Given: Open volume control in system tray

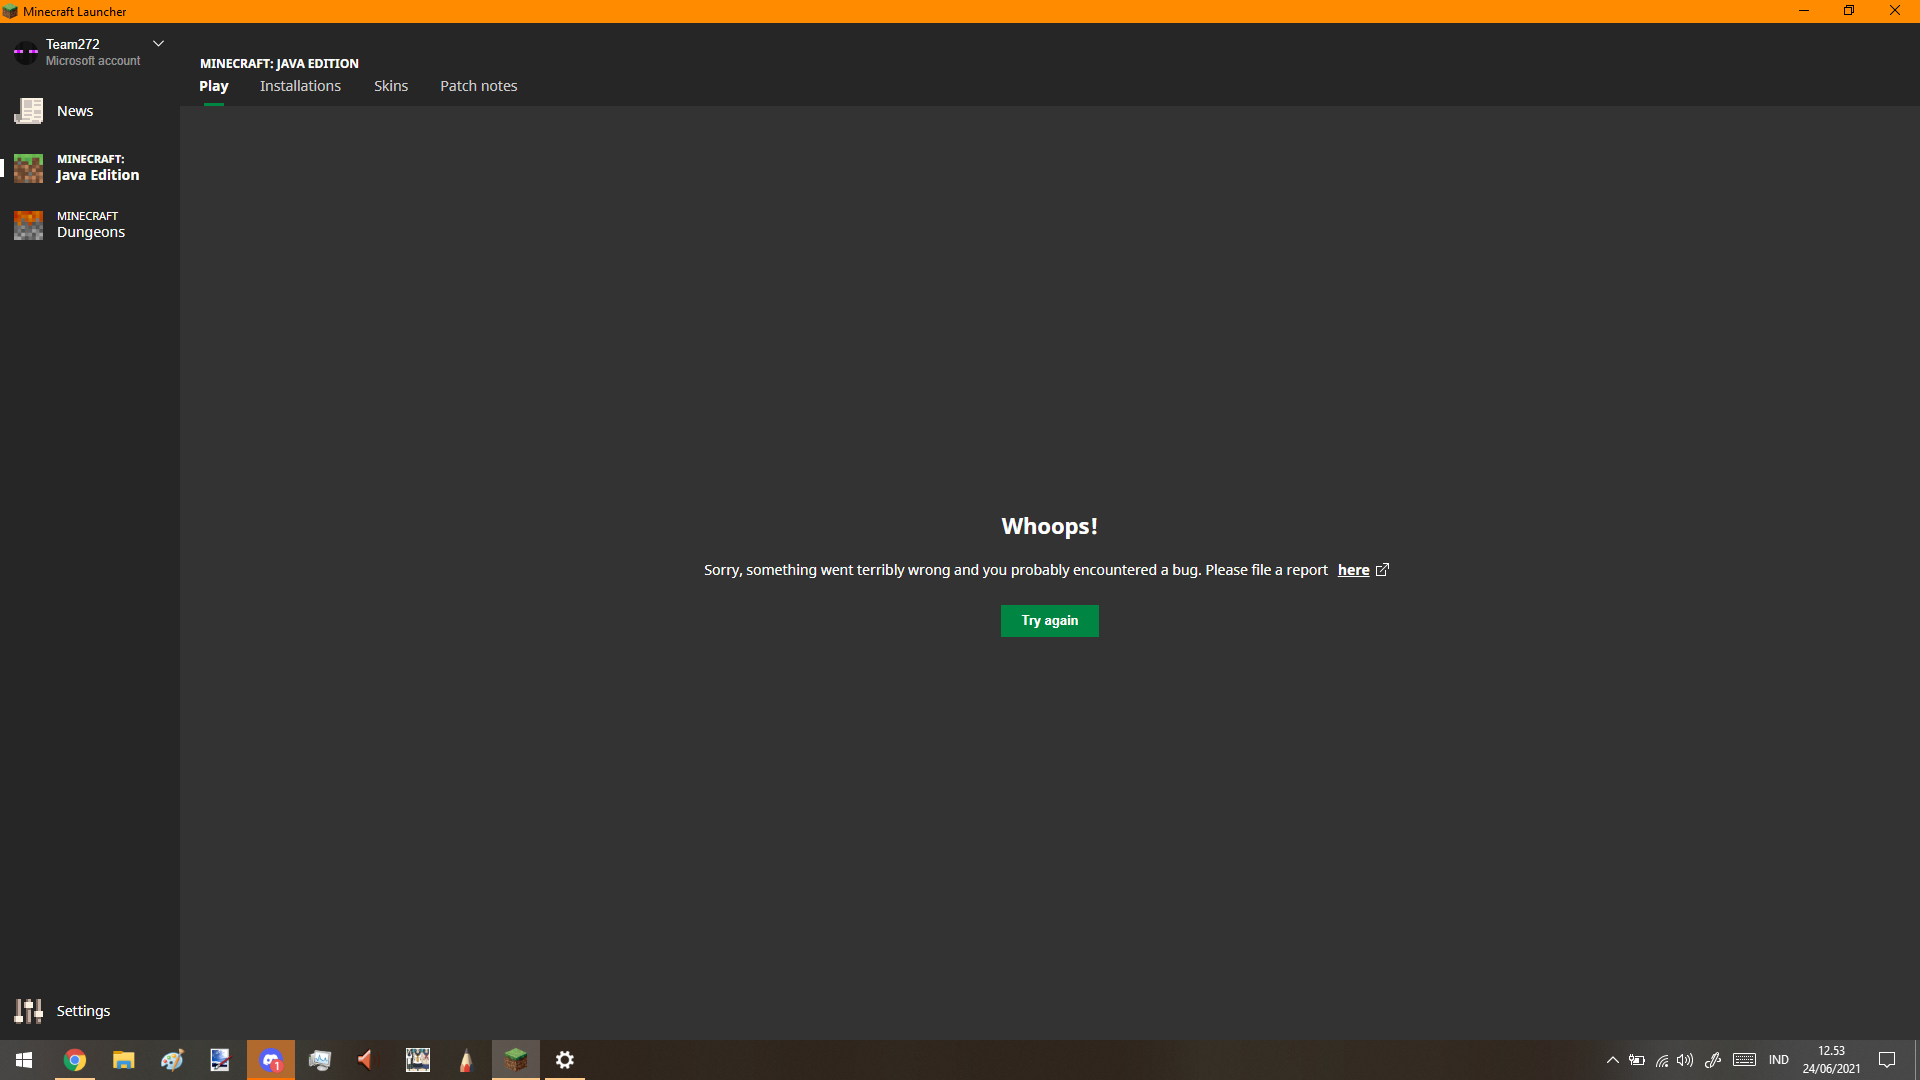Looking at the screenshot, I should pos(1685,1060).
